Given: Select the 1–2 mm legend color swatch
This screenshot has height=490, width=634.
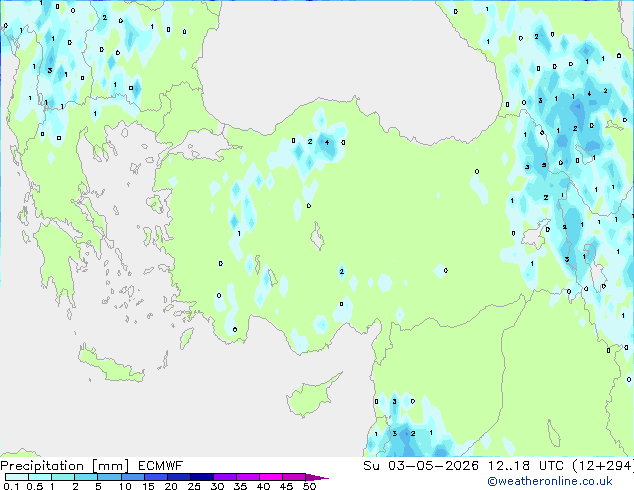Looking at the screenshot, I should [x=63, y=477].
